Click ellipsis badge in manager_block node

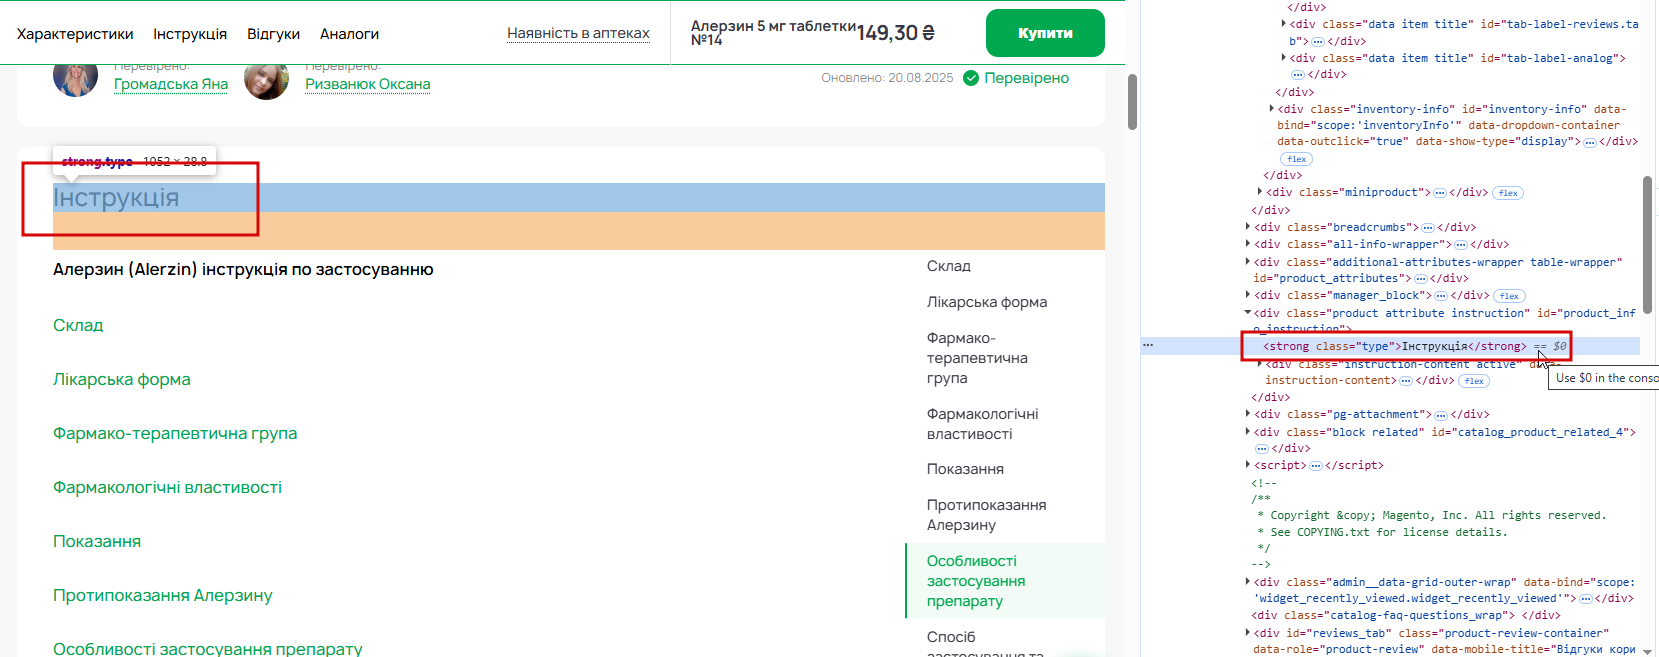pyautogui.click(x=1441, y=296)
